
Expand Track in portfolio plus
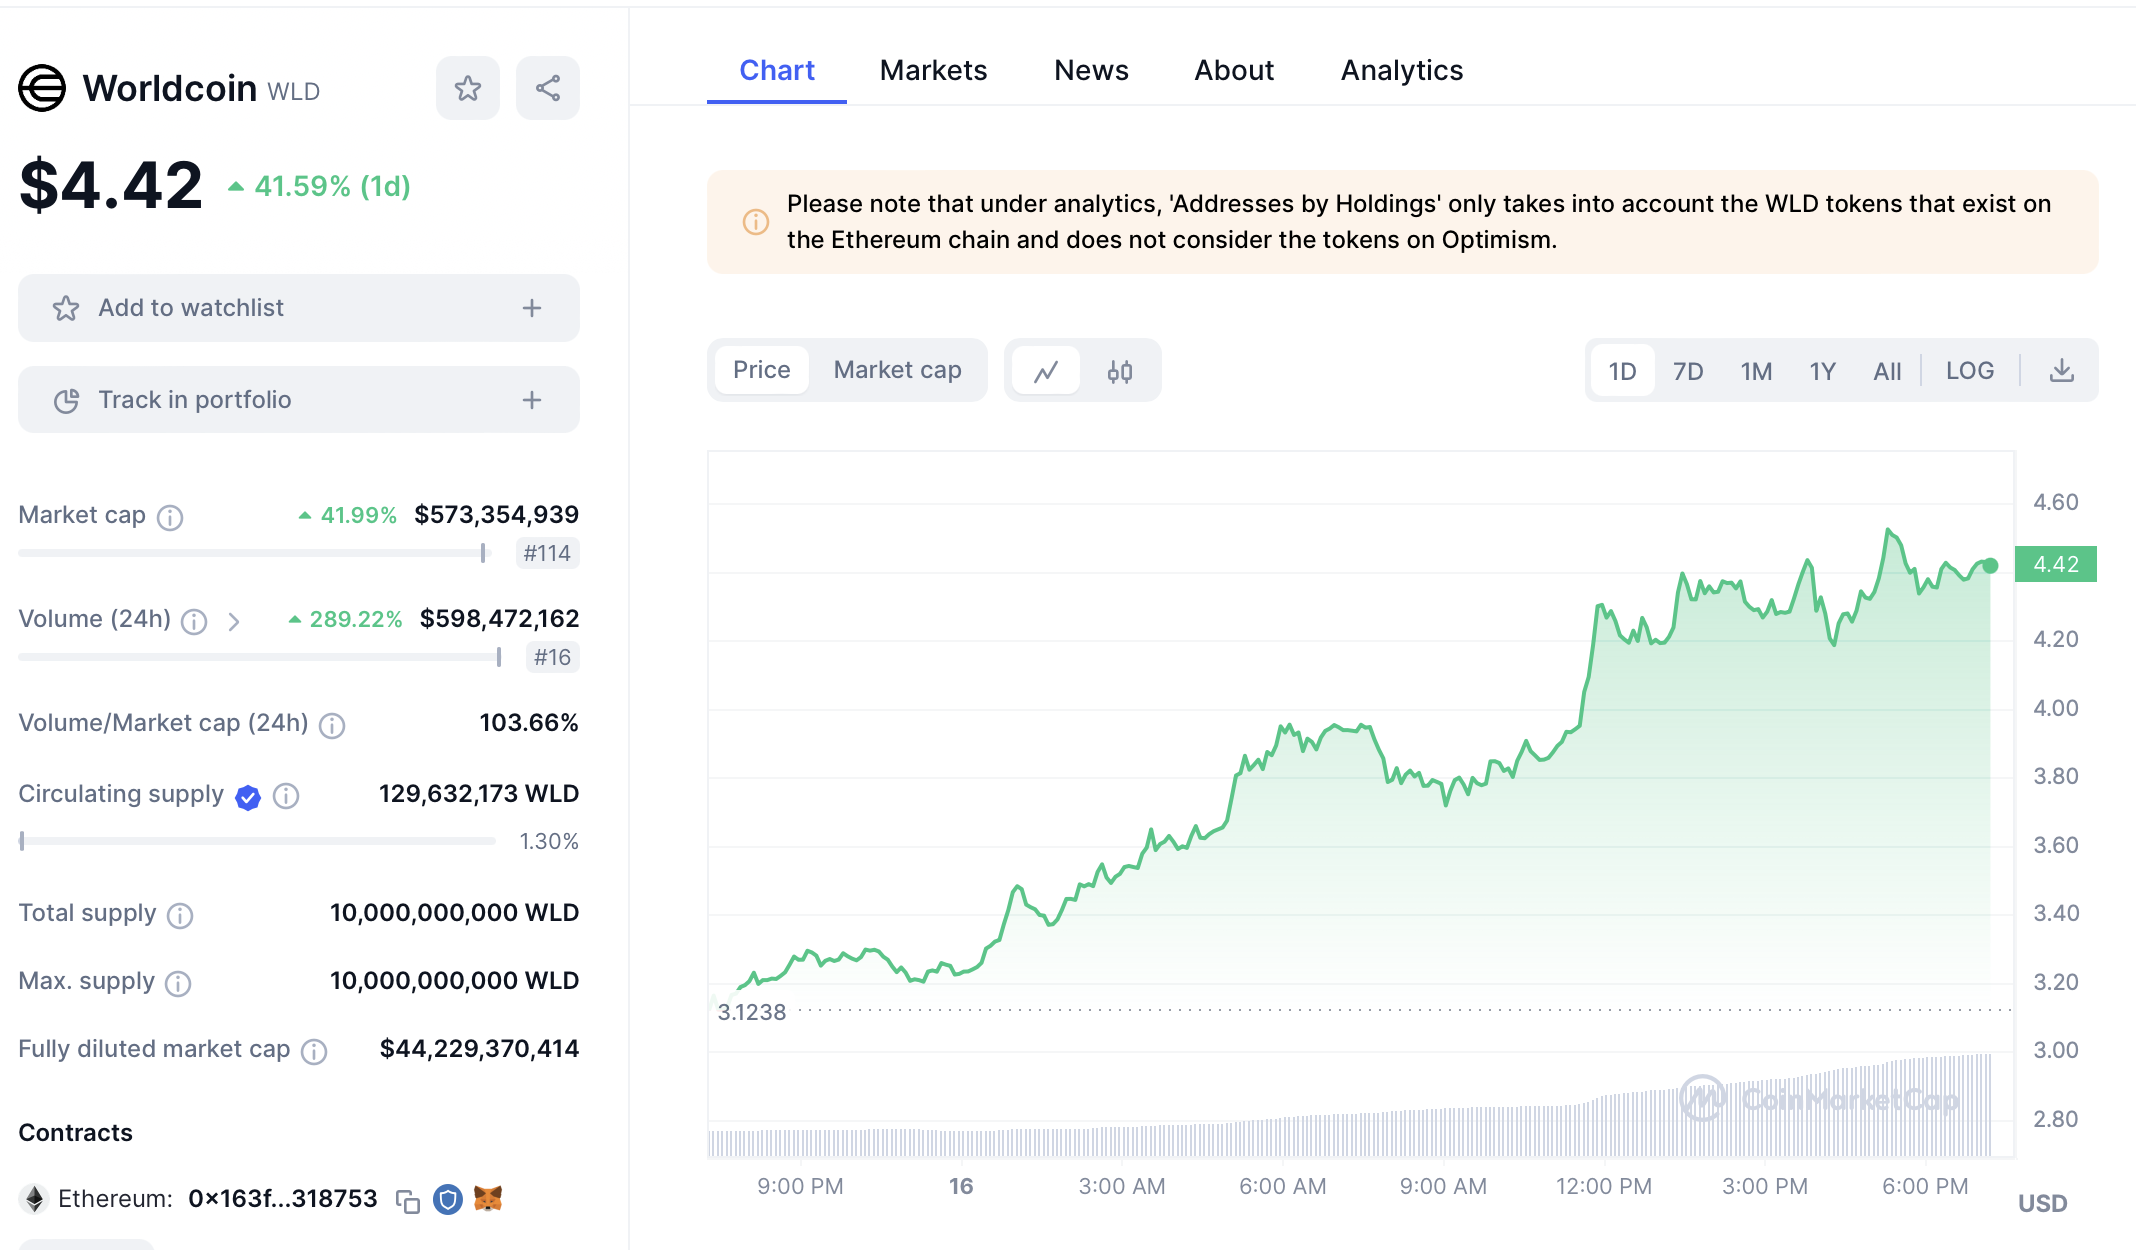point(532,400)
